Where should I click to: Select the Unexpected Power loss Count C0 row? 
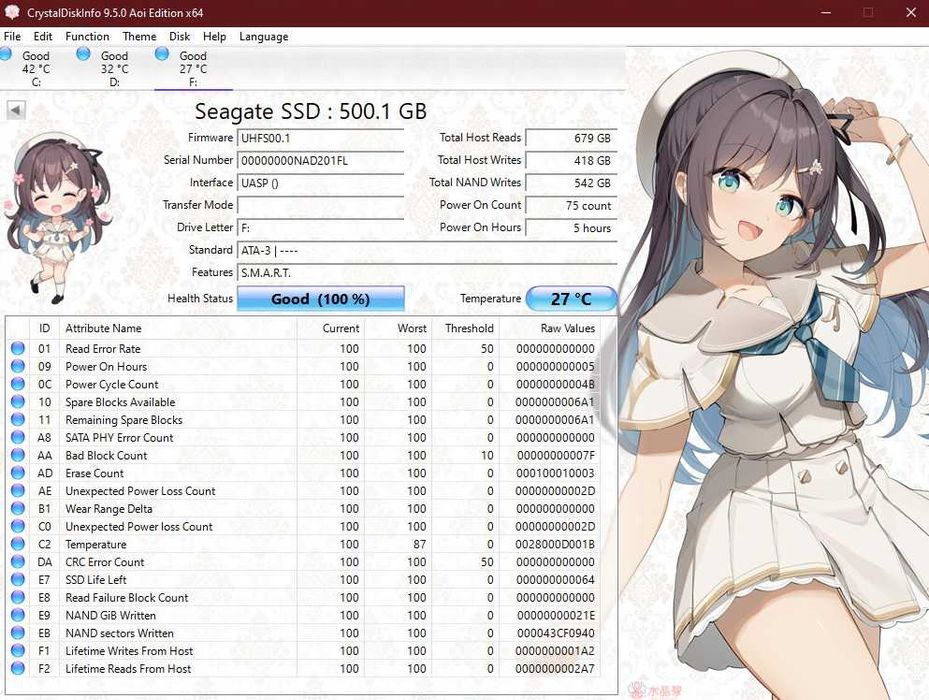(303, 526)
